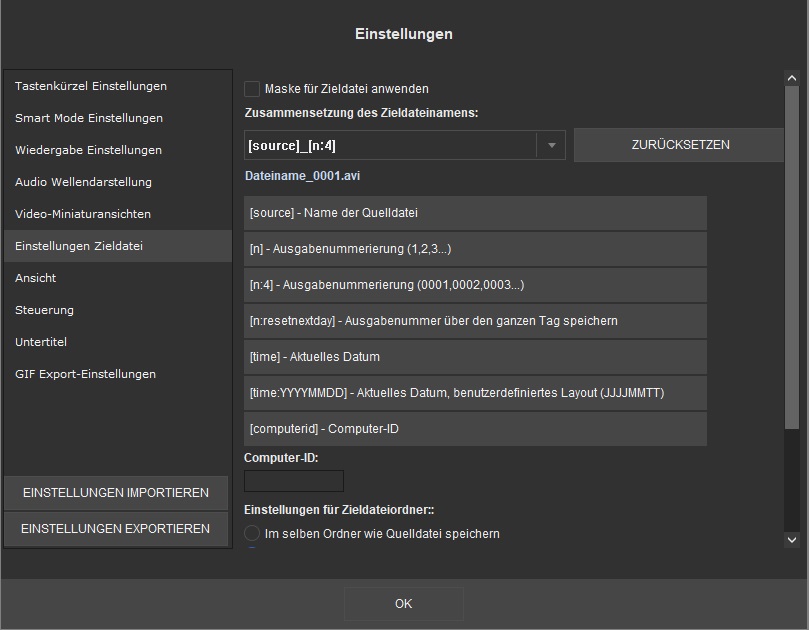Open Tastenkürzel Einstellungen section

pyautogui.click(x=91, y=86)
